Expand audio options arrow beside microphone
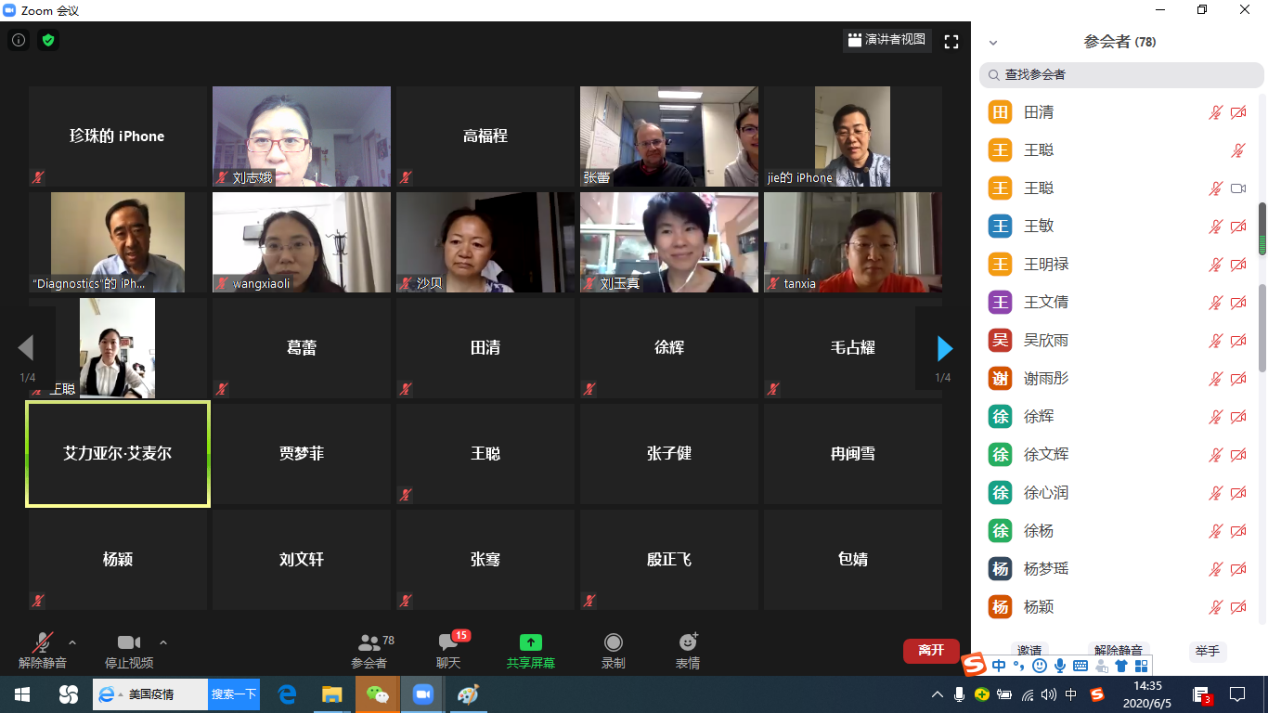This screenshot has width=1268, height=713. (x=72, y=643)
